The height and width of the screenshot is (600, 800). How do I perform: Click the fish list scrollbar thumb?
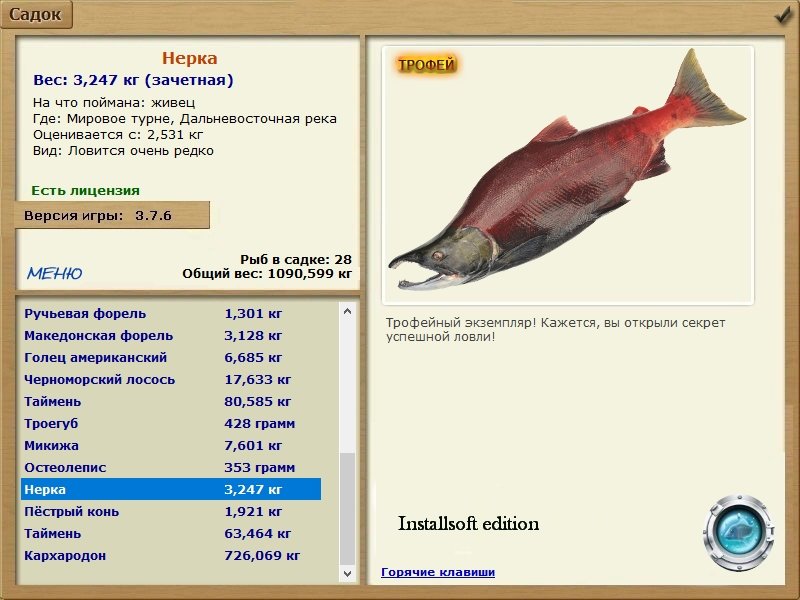(x=347, y=509)
